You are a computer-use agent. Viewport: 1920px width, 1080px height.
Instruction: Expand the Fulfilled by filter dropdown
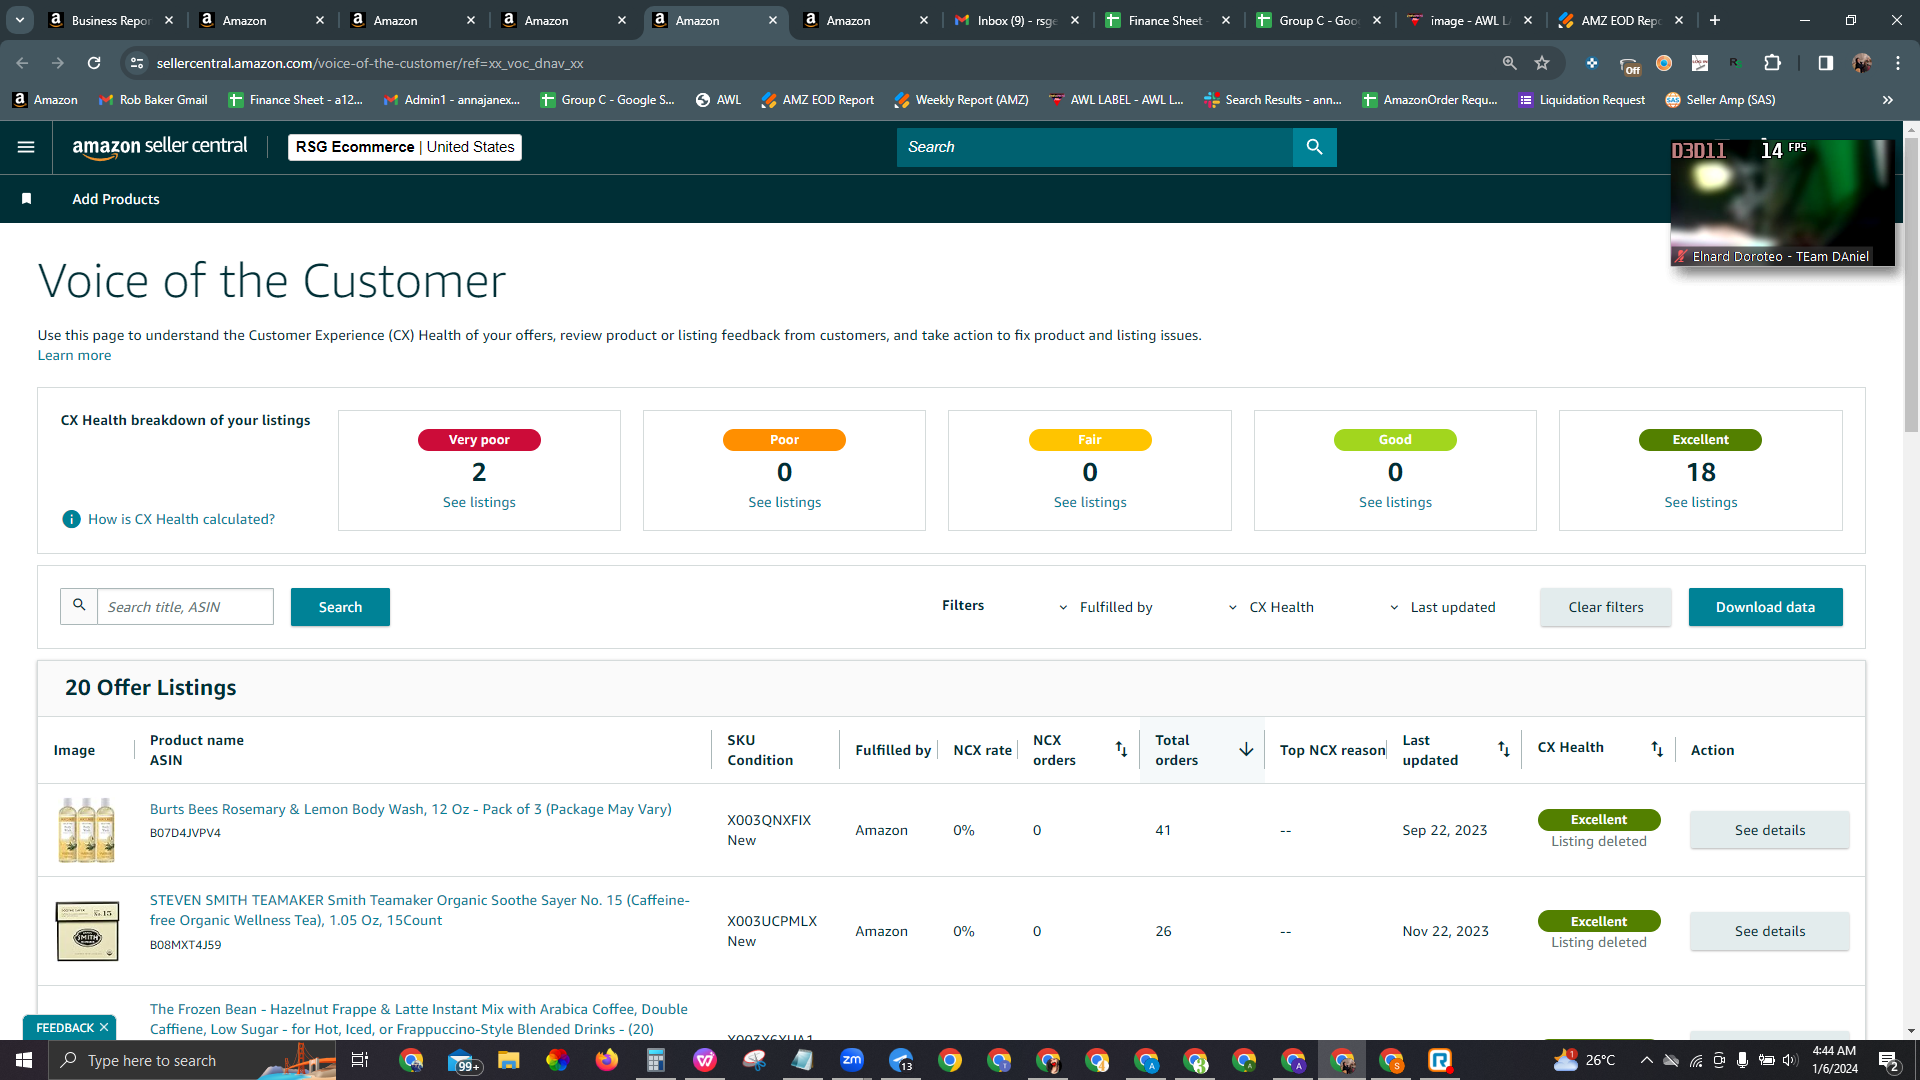1106,607
